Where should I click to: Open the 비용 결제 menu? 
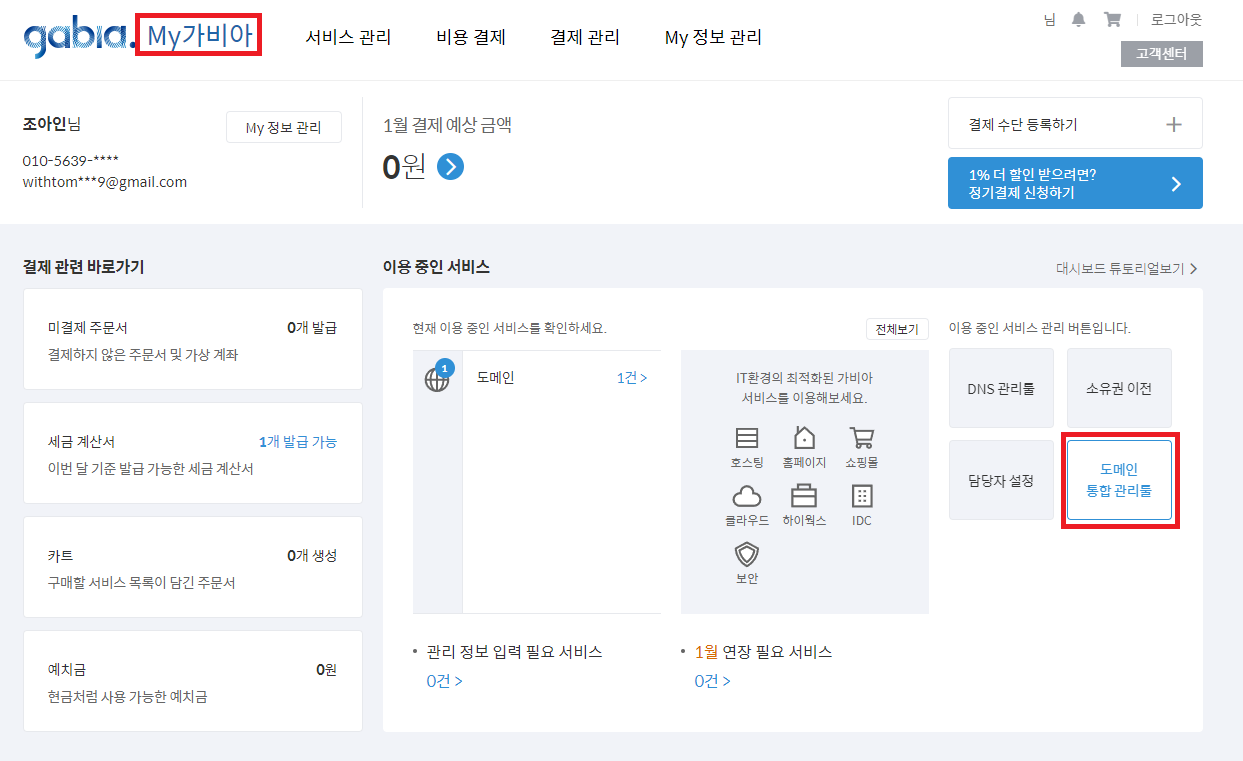[471, 37]
